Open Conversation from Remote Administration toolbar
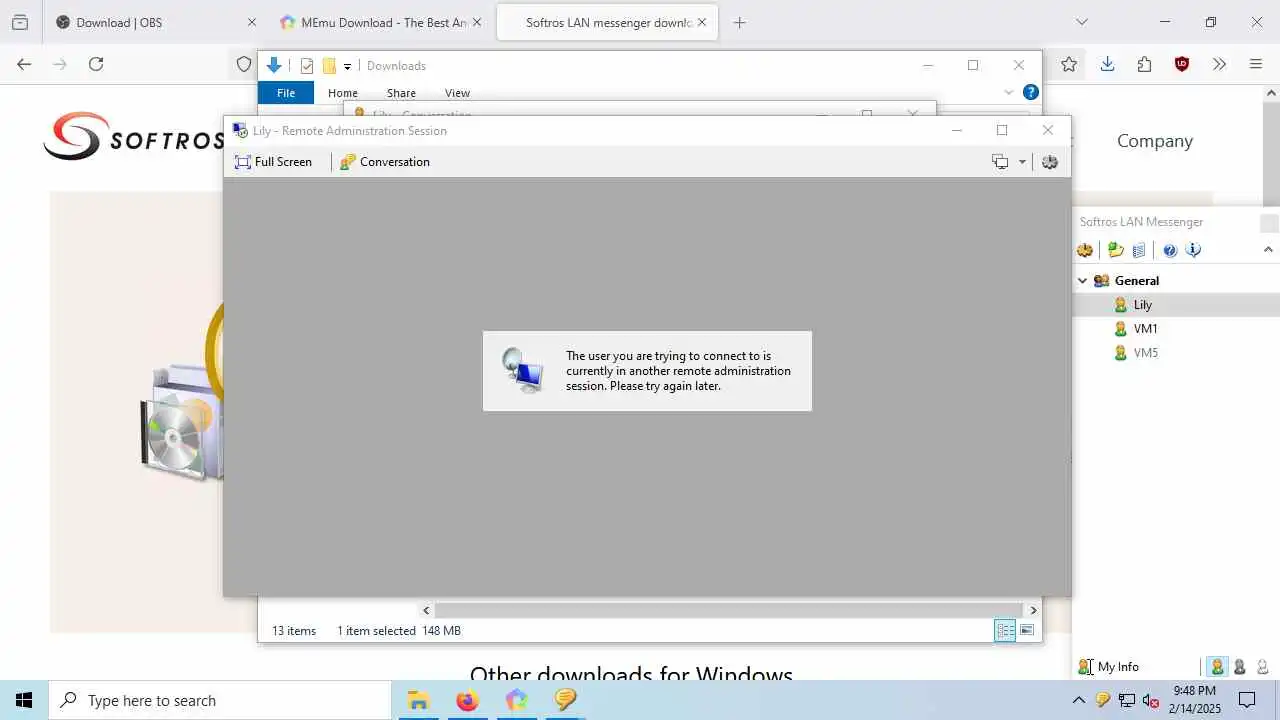 [x=385, y=162]
